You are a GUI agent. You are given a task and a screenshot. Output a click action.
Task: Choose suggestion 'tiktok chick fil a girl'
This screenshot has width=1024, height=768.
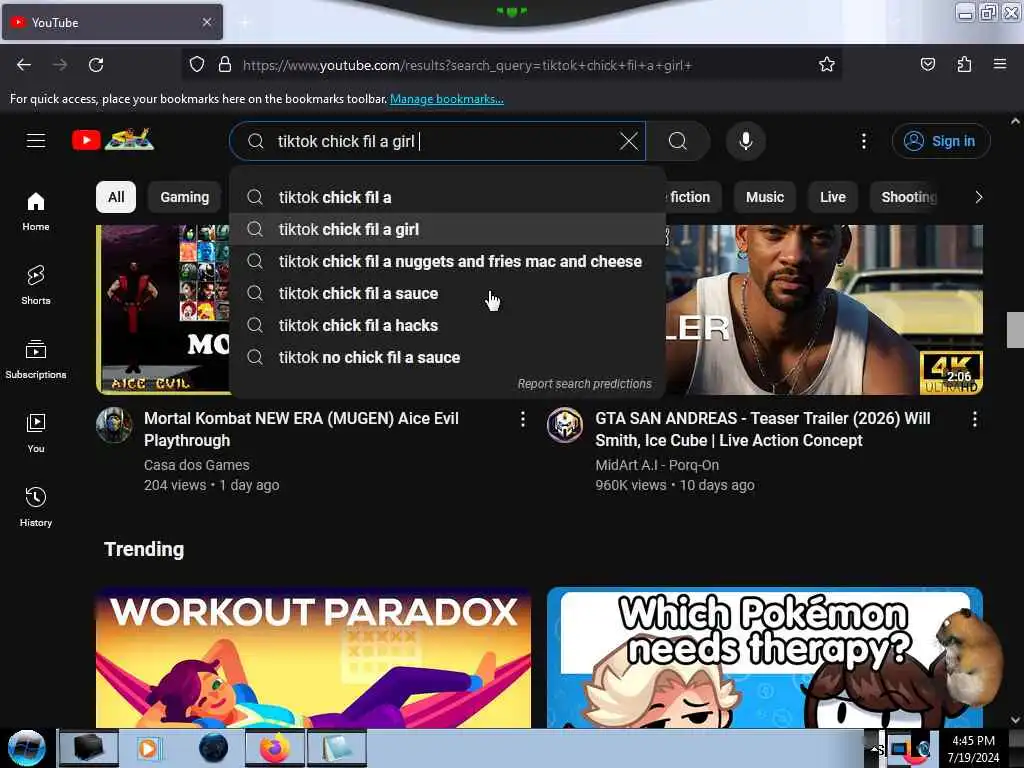pos(447,229)
